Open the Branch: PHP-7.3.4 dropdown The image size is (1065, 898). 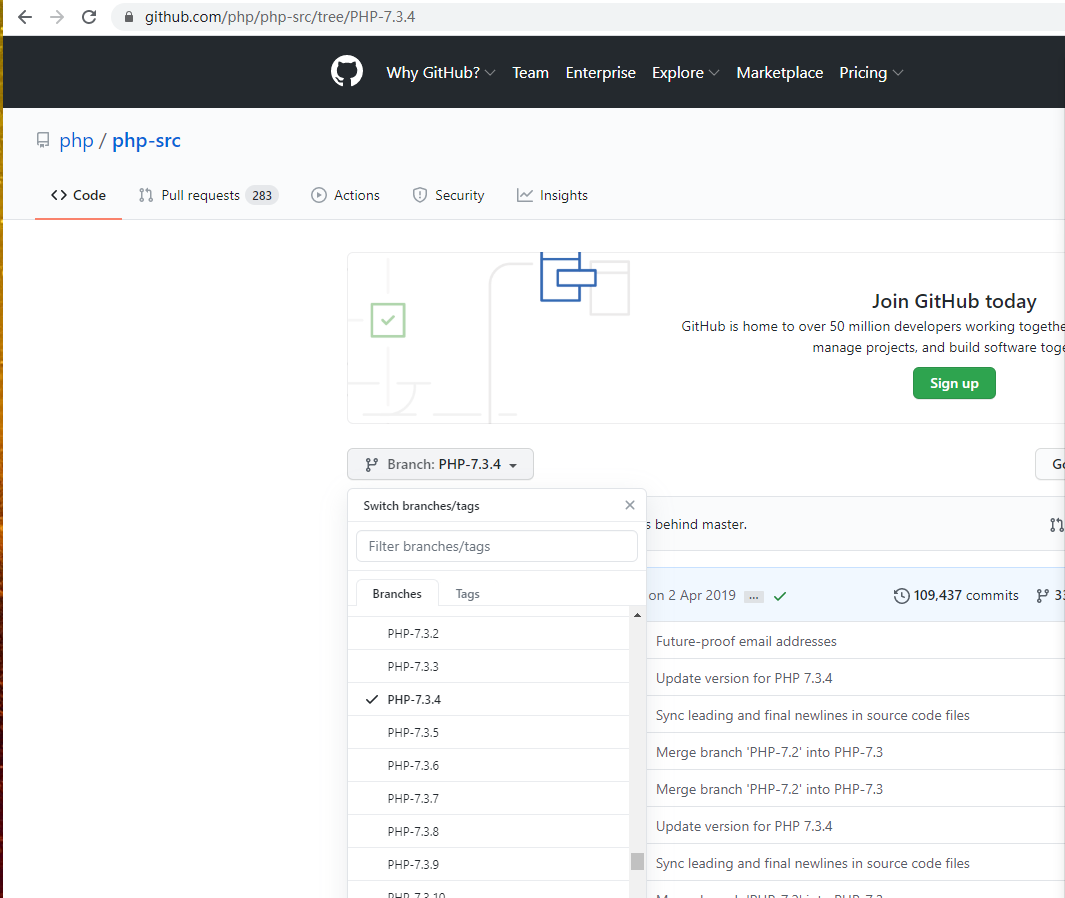[x=440, y=464]
